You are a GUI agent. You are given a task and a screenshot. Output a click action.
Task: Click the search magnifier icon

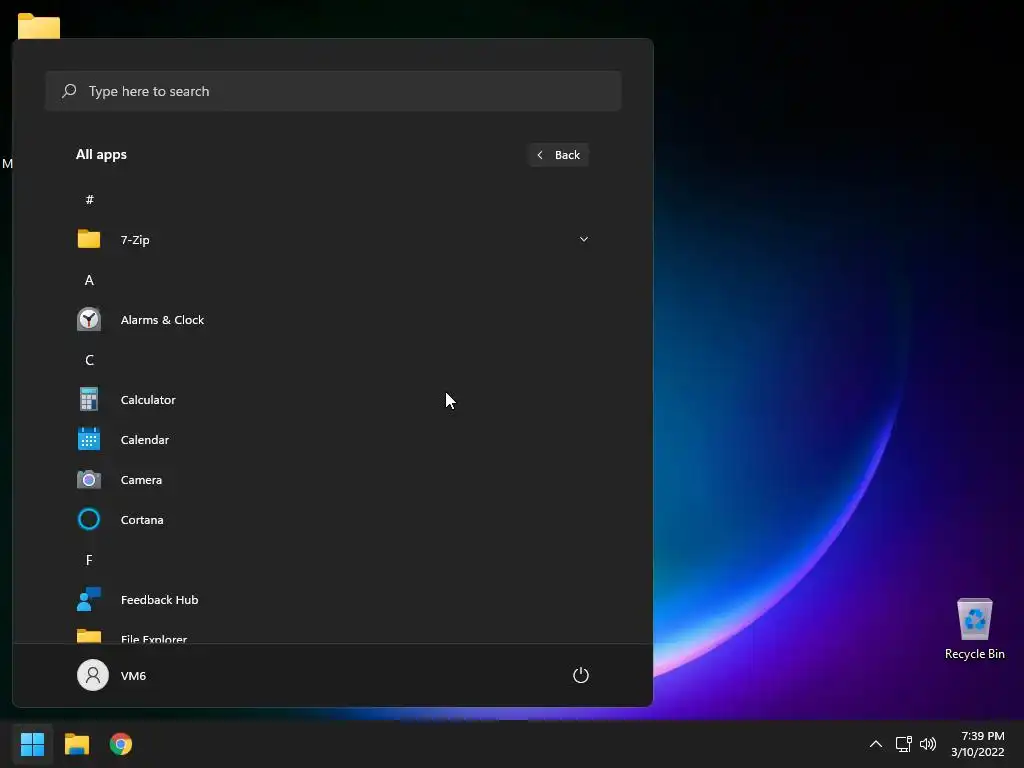pos(69,91)
